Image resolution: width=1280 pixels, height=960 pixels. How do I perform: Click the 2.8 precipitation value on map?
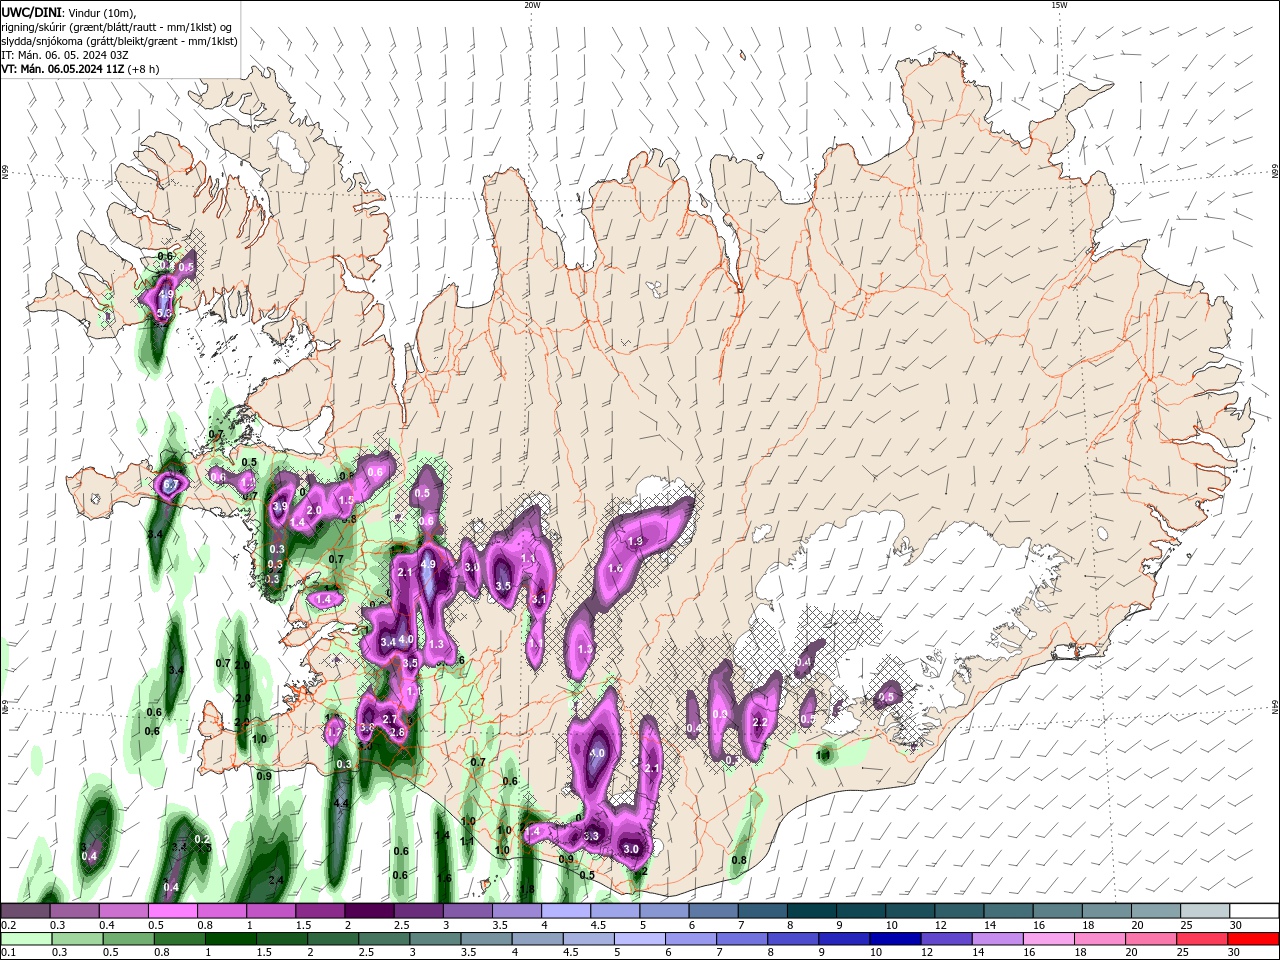[397, 733]
